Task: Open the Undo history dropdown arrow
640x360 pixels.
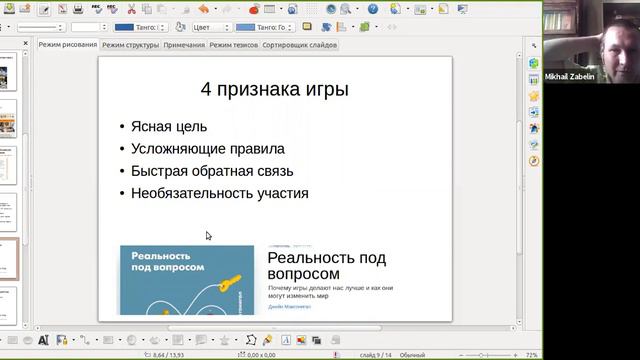Action: coord(215,9)
